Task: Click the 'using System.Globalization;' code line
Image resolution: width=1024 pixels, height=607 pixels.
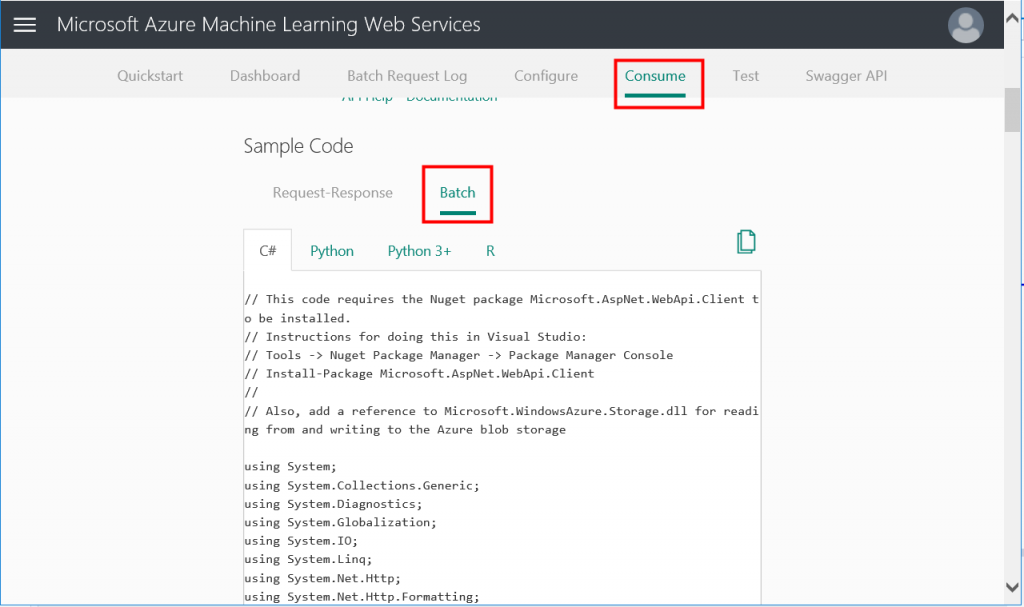Action: [x=340, y=523]
